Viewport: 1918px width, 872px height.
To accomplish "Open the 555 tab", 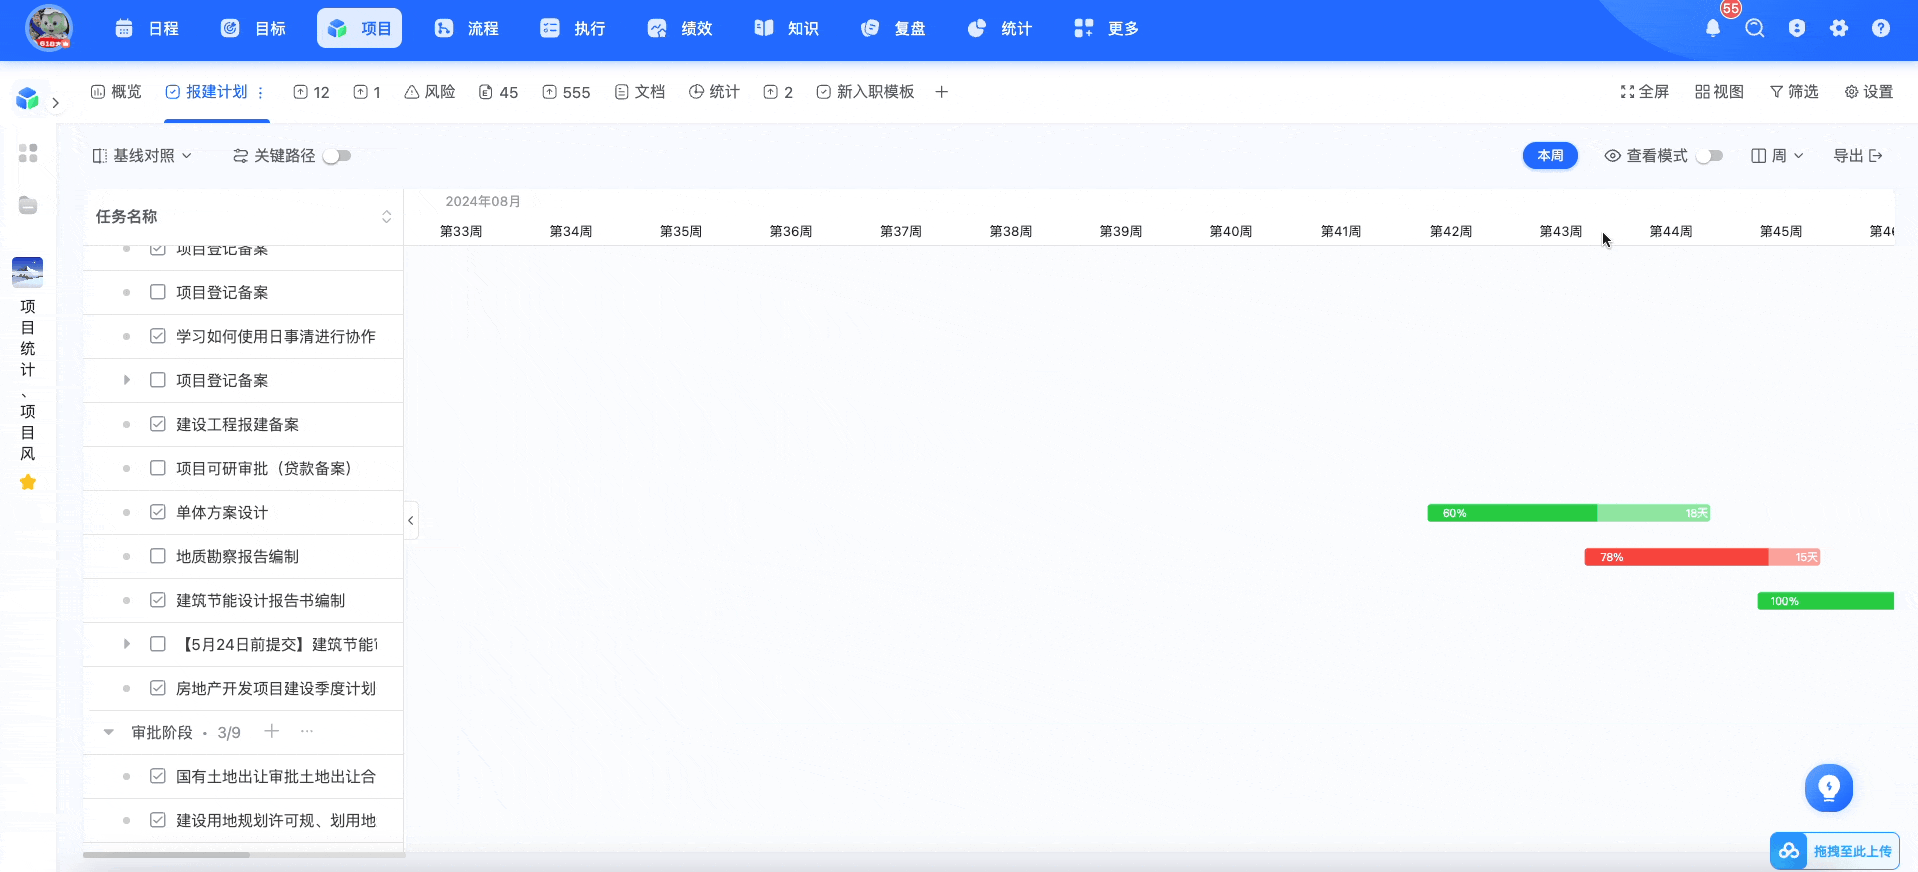I will [566, 92].
